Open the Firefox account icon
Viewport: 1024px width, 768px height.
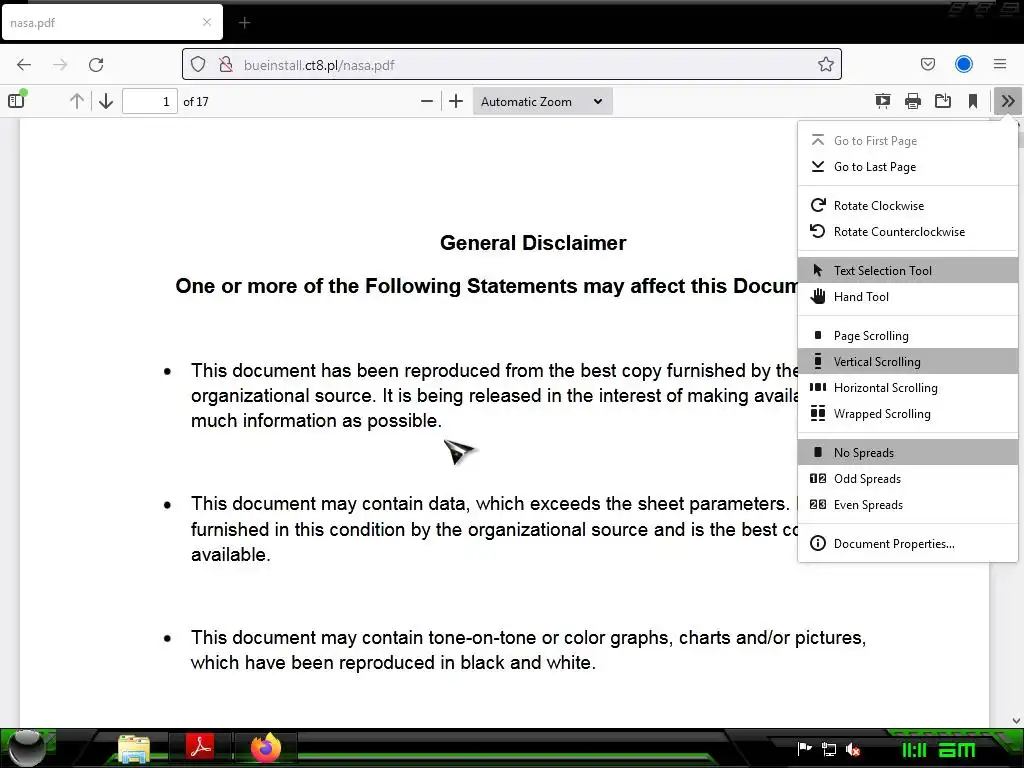click(x=963, y=64)
